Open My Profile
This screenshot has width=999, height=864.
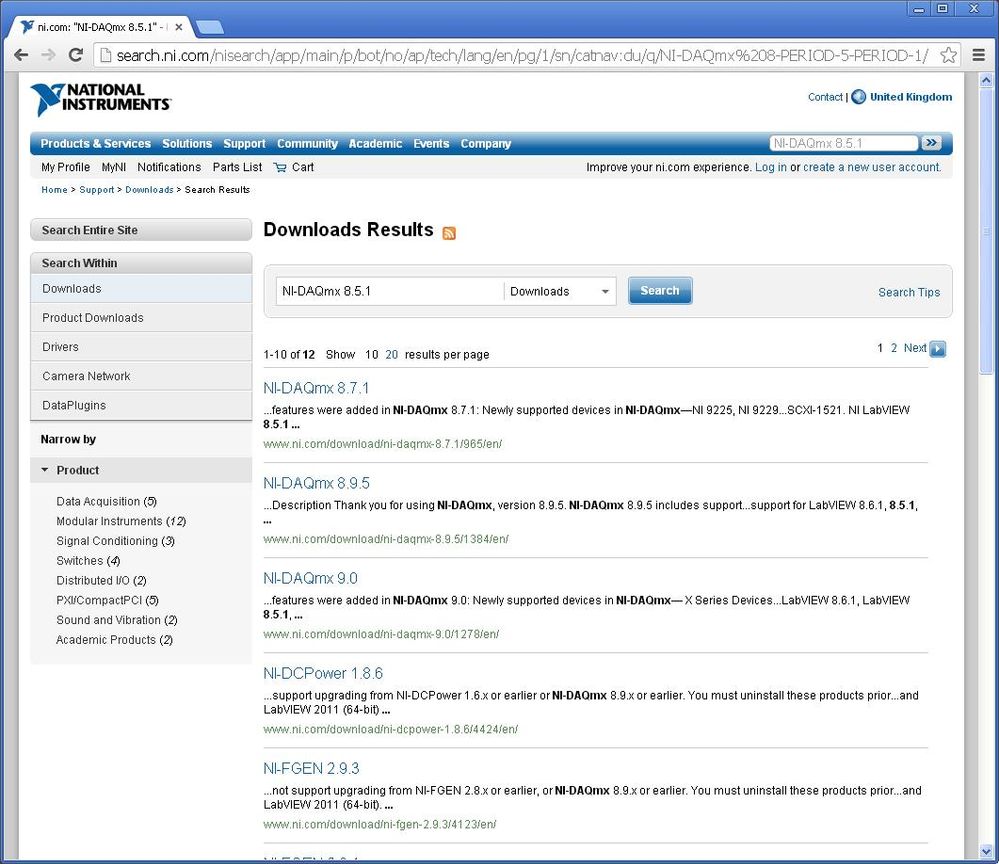66,167
